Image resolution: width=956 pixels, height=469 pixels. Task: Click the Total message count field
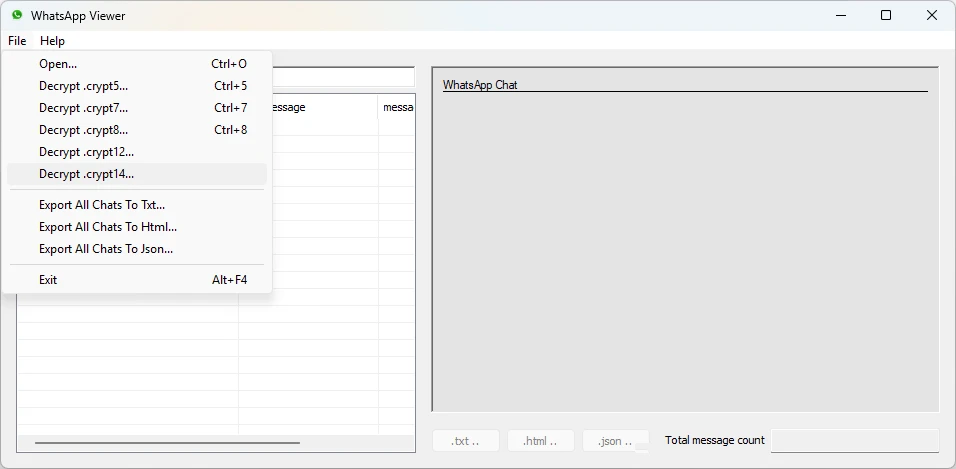855,441
